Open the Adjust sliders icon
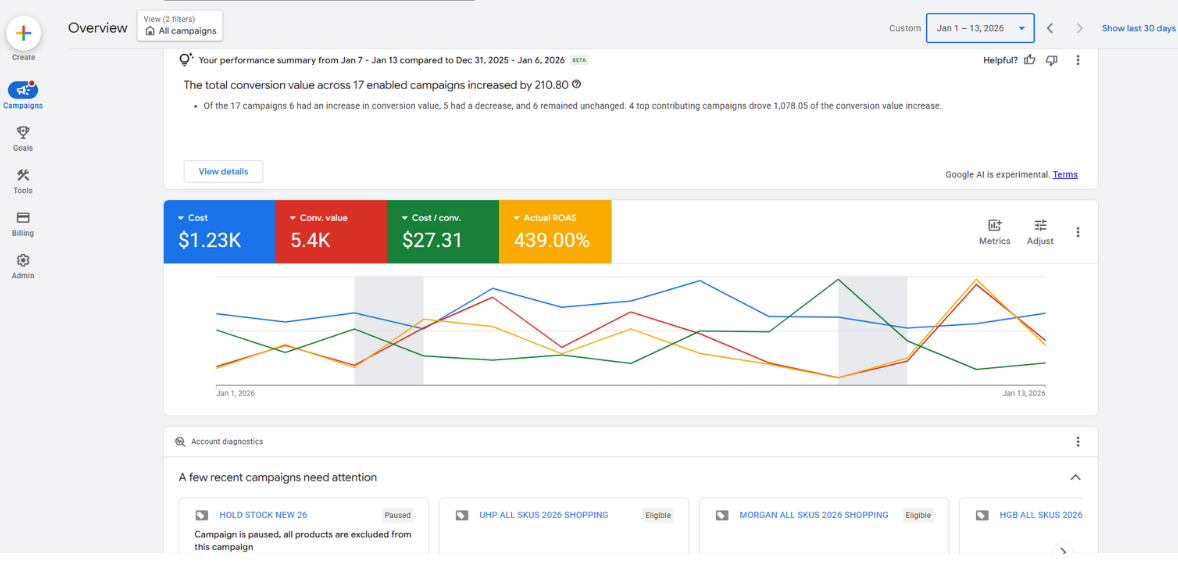Image resolution: width=1178 pixels, height=566 pixels. (x=1041, y=225)
